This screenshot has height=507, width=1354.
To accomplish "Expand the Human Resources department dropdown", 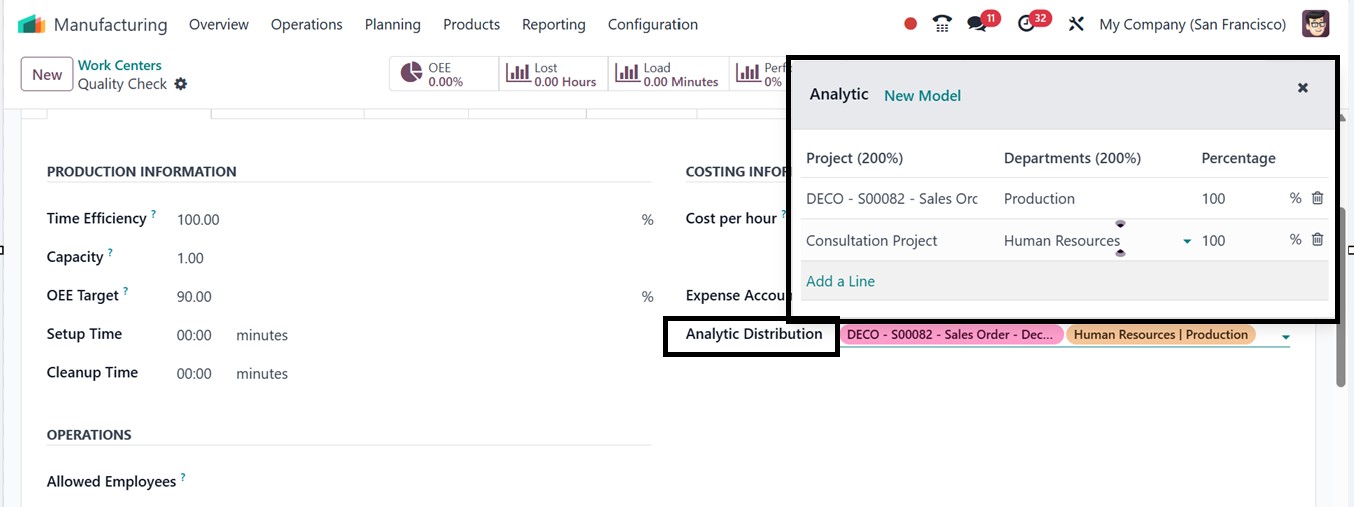I will (x=1187, y=241).
